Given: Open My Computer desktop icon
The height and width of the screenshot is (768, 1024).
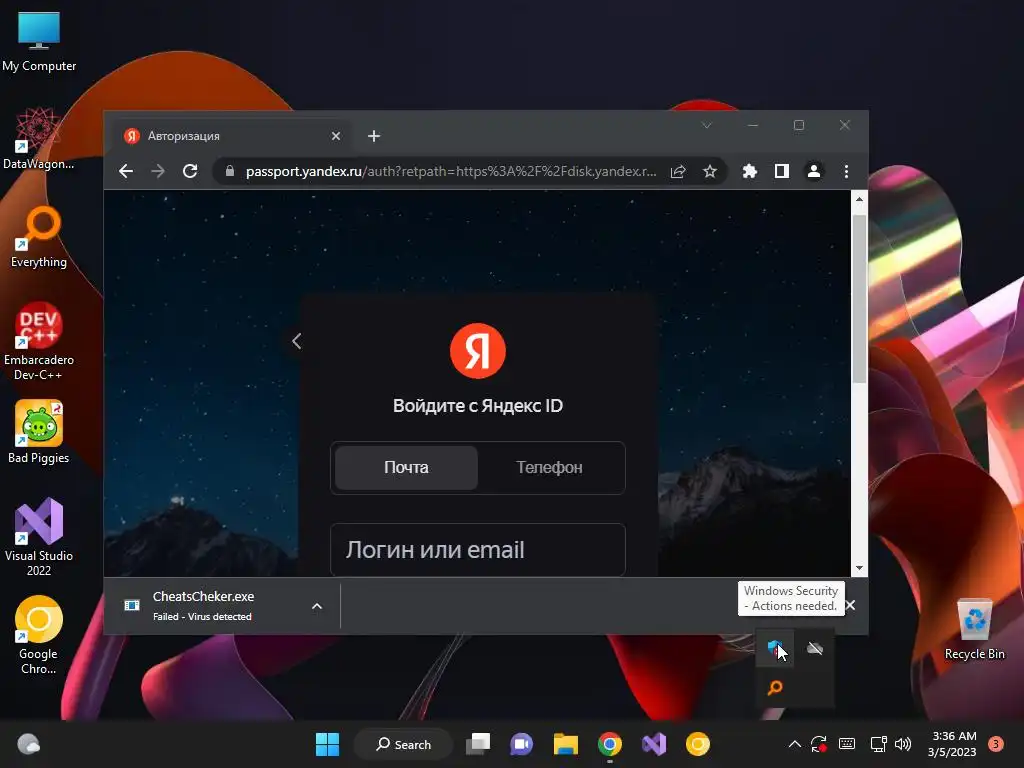Looking at the screenshot, I should coord(39,41).
